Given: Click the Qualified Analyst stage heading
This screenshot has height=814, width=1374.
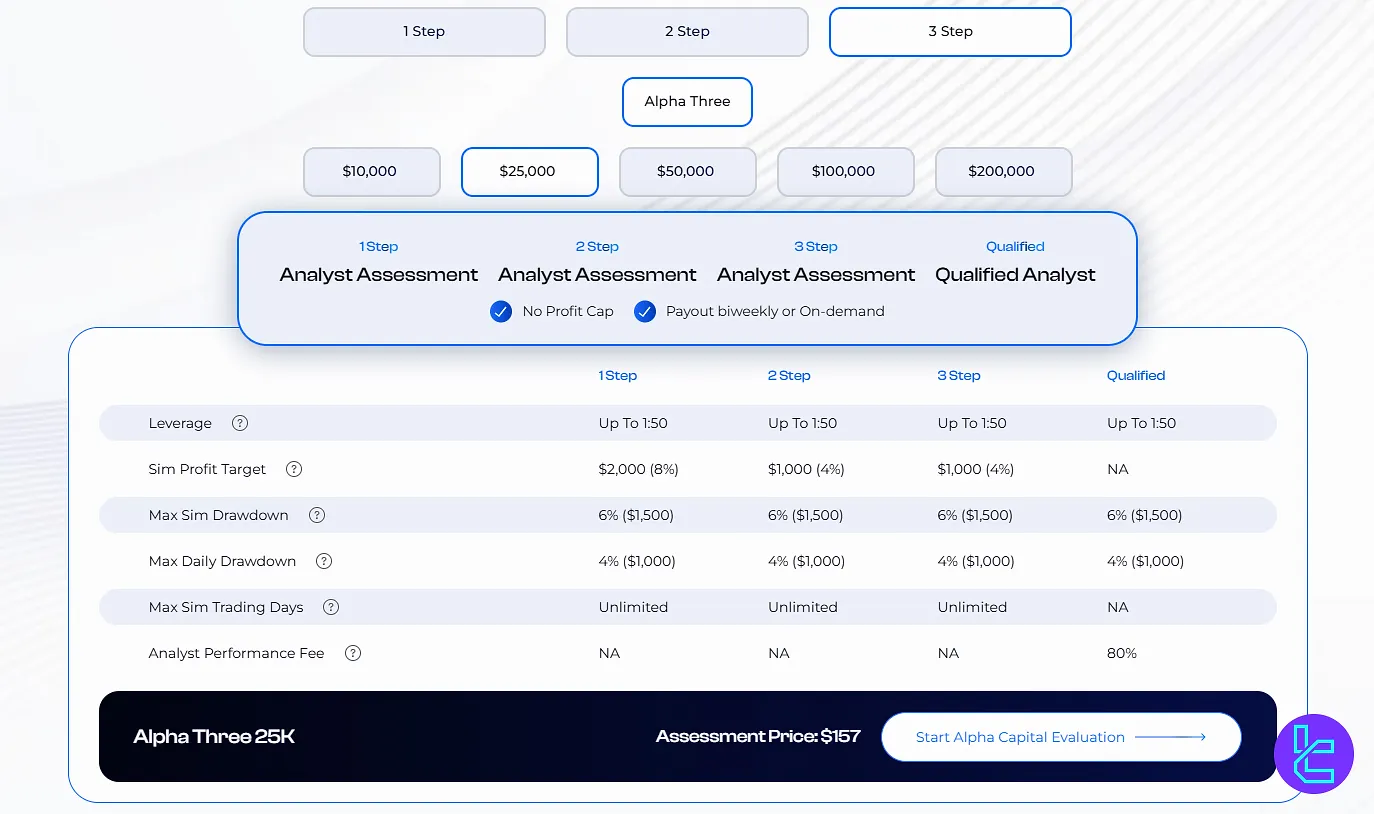Looking at the screenshot, I should click(x=1015, y=275).
